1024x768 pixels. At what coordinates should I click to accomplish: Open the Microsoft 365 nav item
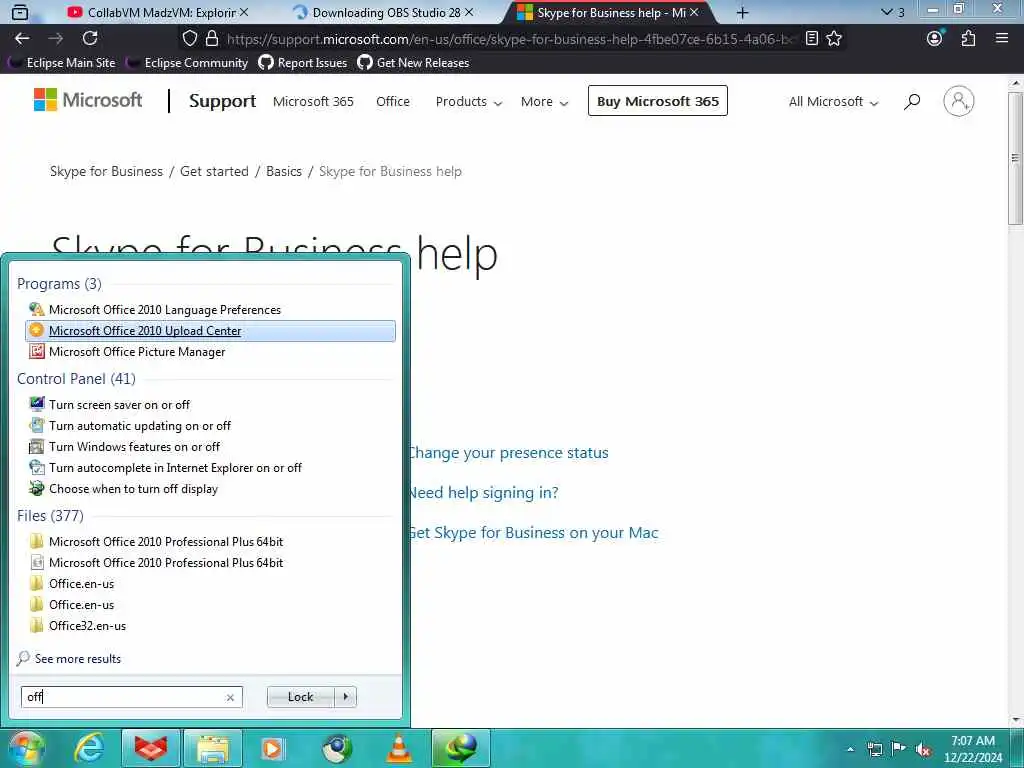pyautogui.click(x=313, y=102)
